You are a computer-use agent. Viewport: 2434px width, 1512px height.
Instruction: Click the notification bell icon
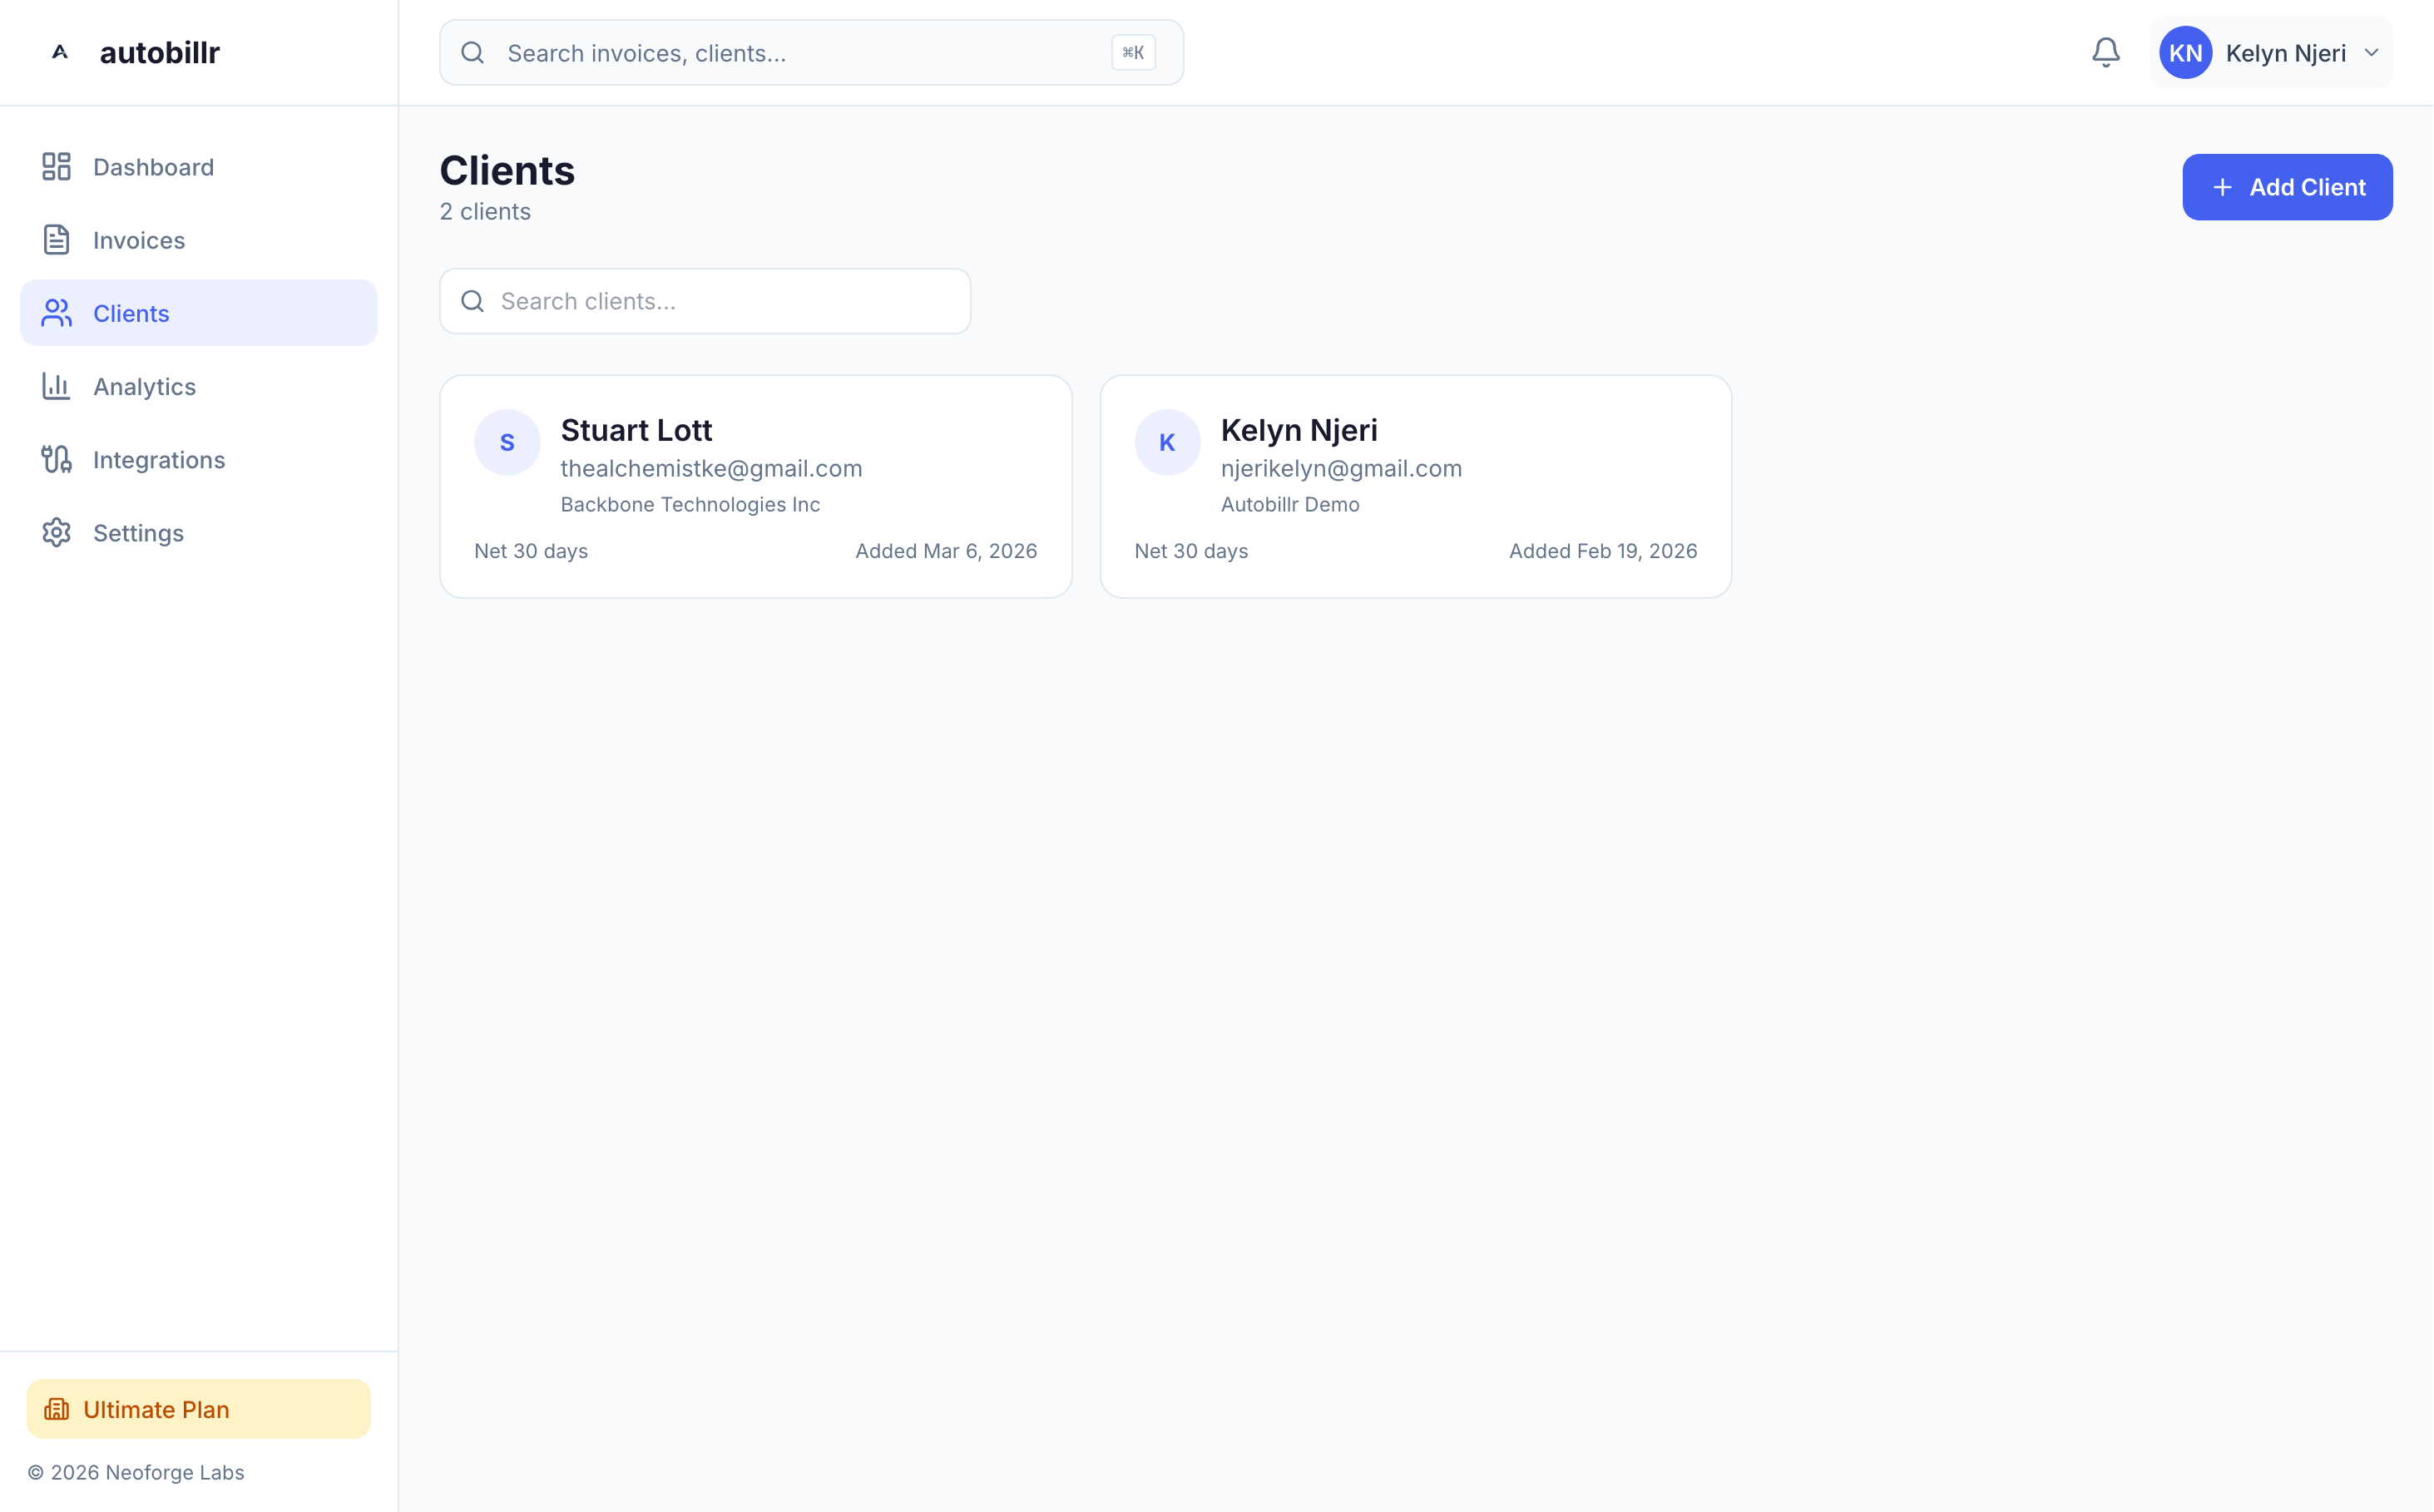pos(2105,52)
